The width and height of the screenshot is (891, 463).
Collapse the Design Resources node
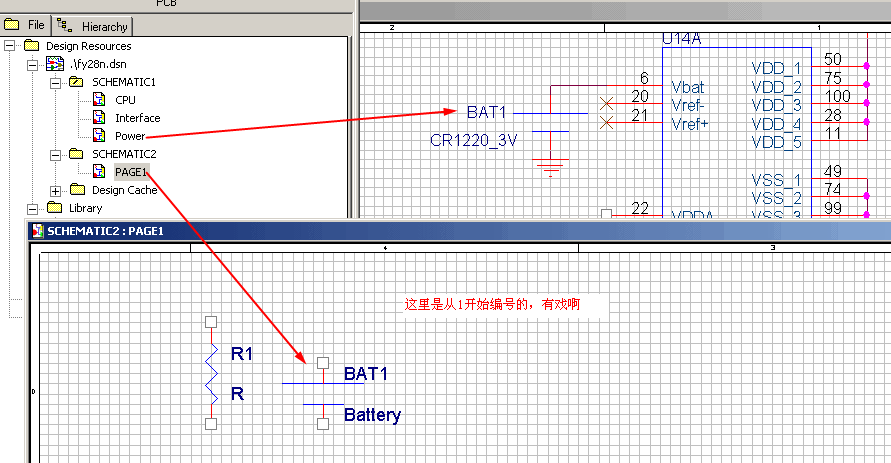tap(10, 45)
